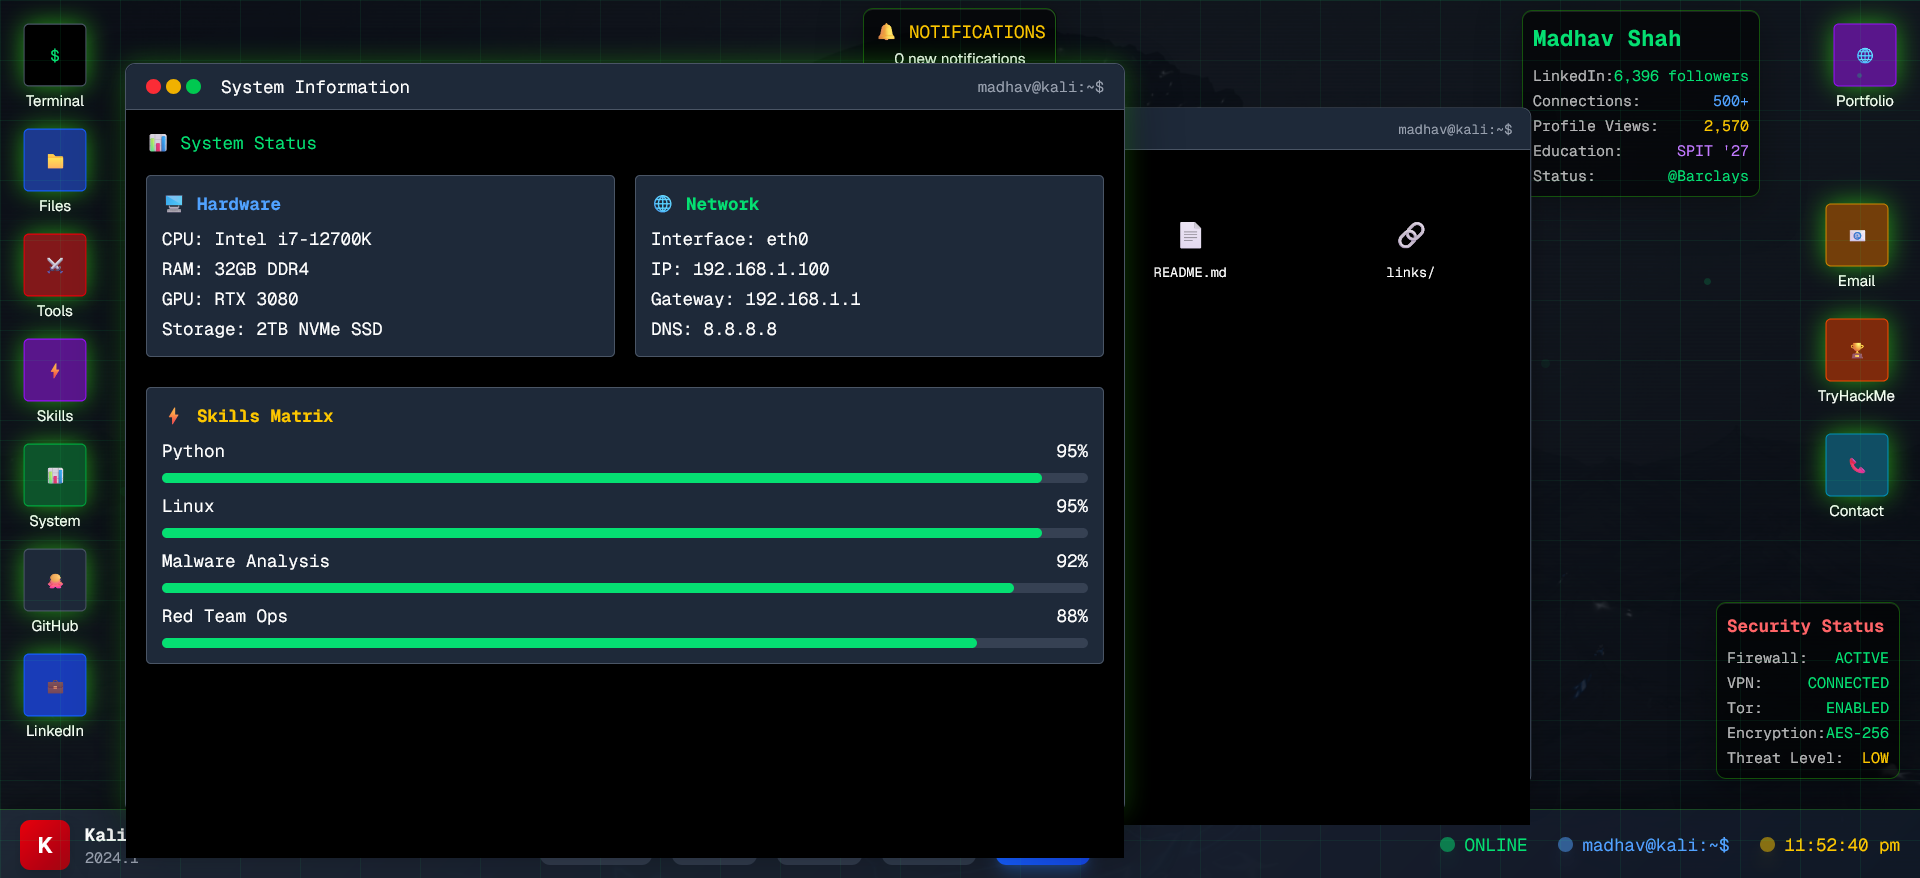Screen dimensions: 1920x878
Task: Click the Security Status heading
Action: (x=1805, y=626)
